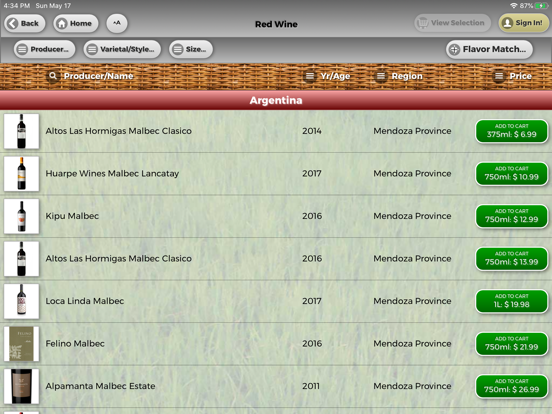Open the Huarpe Wines Malbec bottle thumbnail
Viewport: 552px width, 414px height.
point(21,174)
